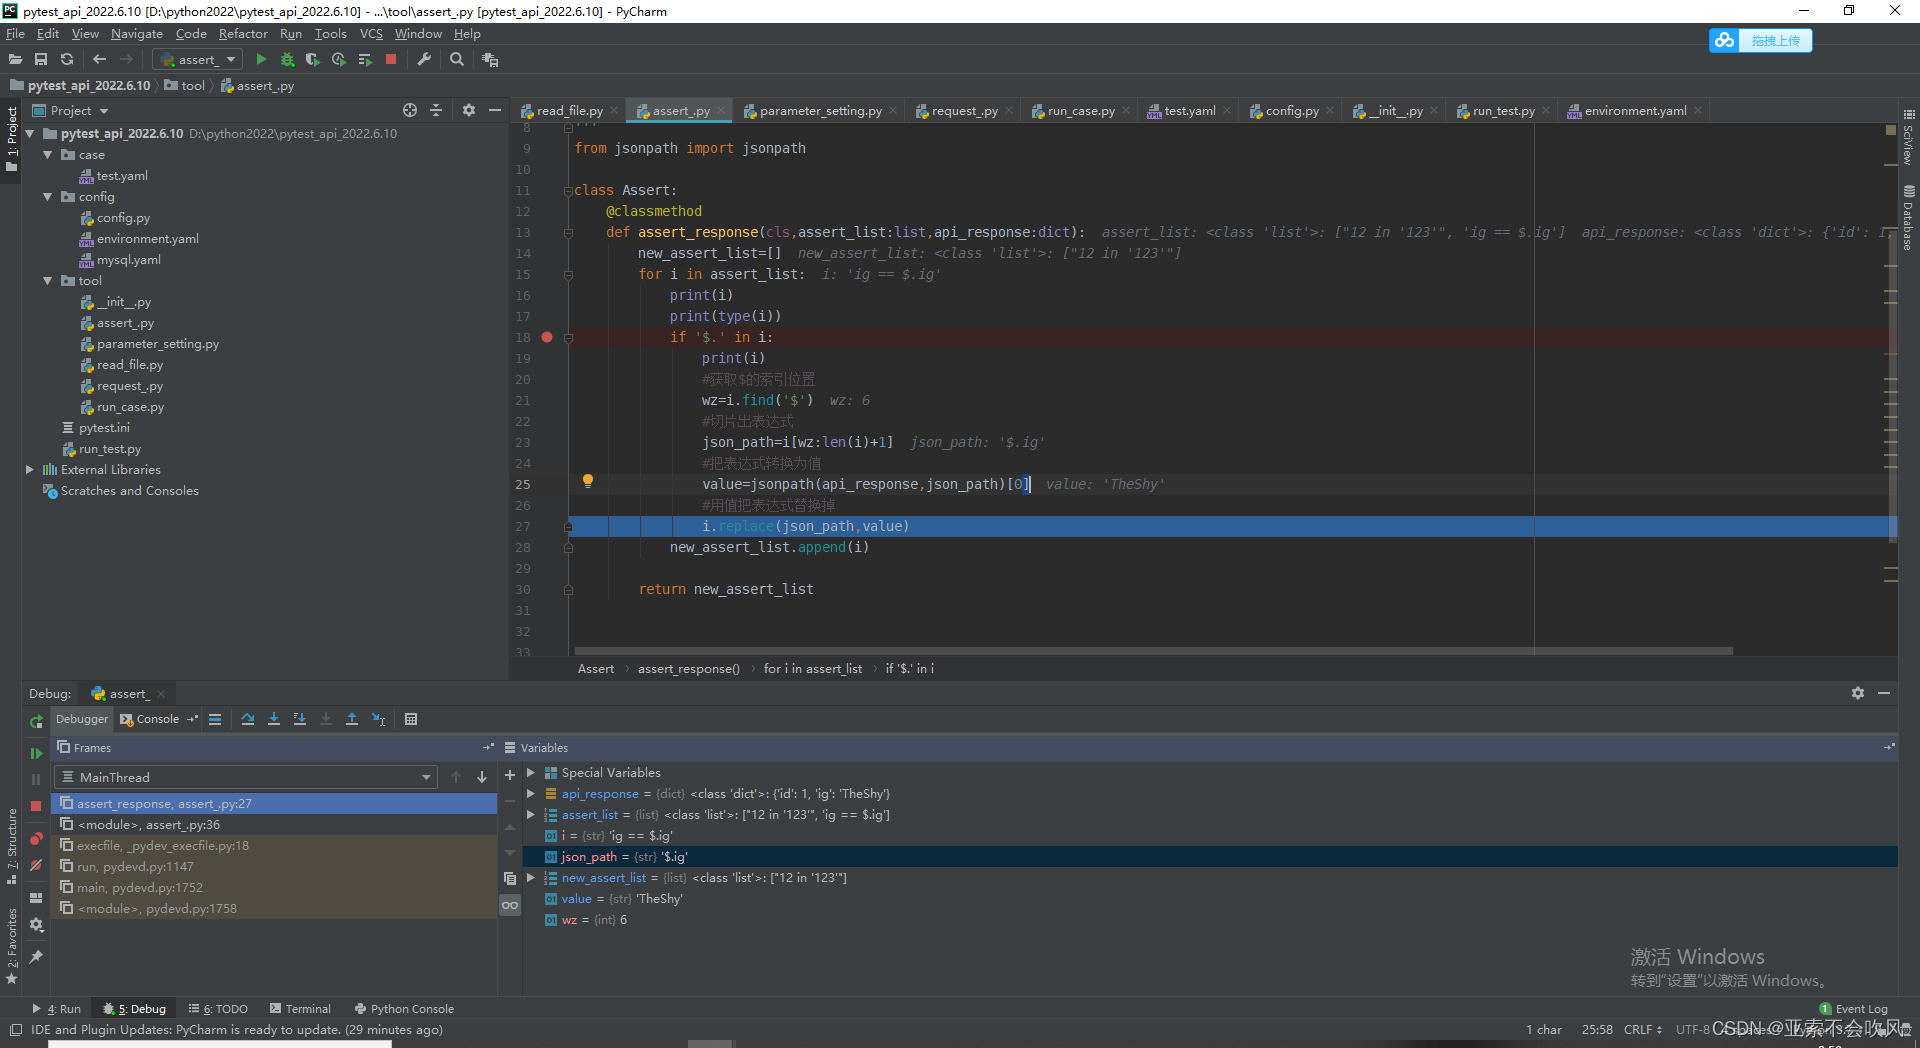This screenshot has width=1920, height=1048.
Task: Add a new watch with plus icon
Action: 510,775
